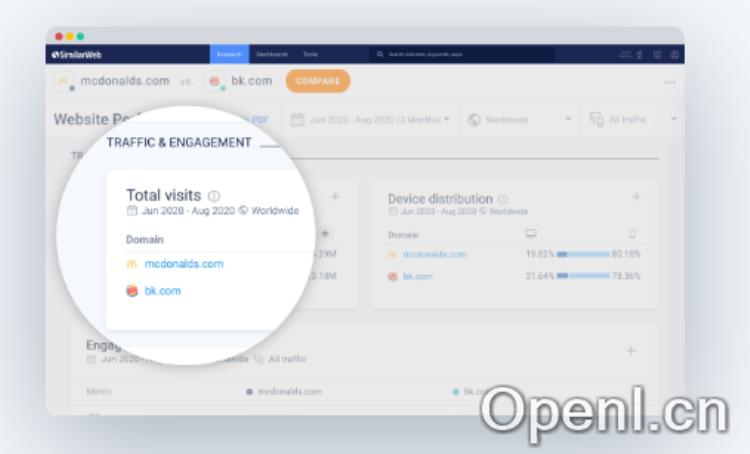Screen dimensions: 750x454
Task: Open the Tools tab
Action: [x=310, y=55]
